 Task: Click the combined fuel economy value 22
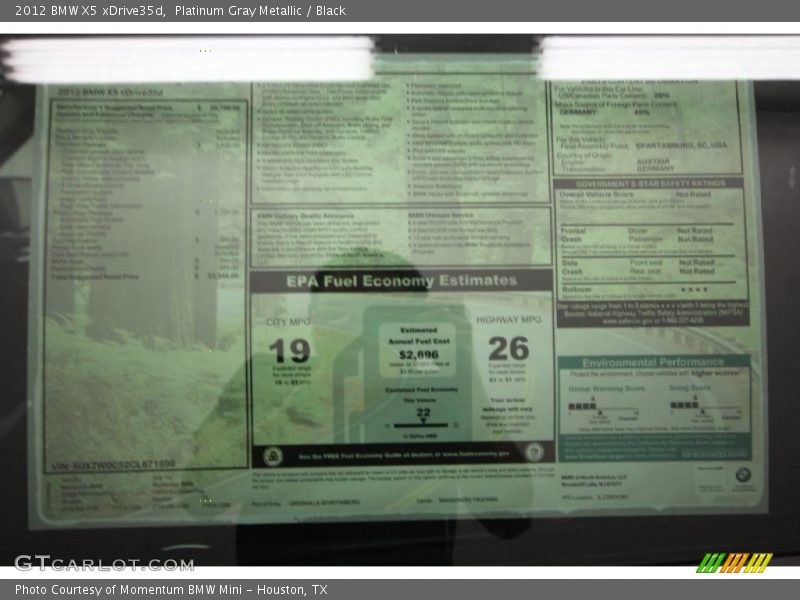[x=423, y=412]
